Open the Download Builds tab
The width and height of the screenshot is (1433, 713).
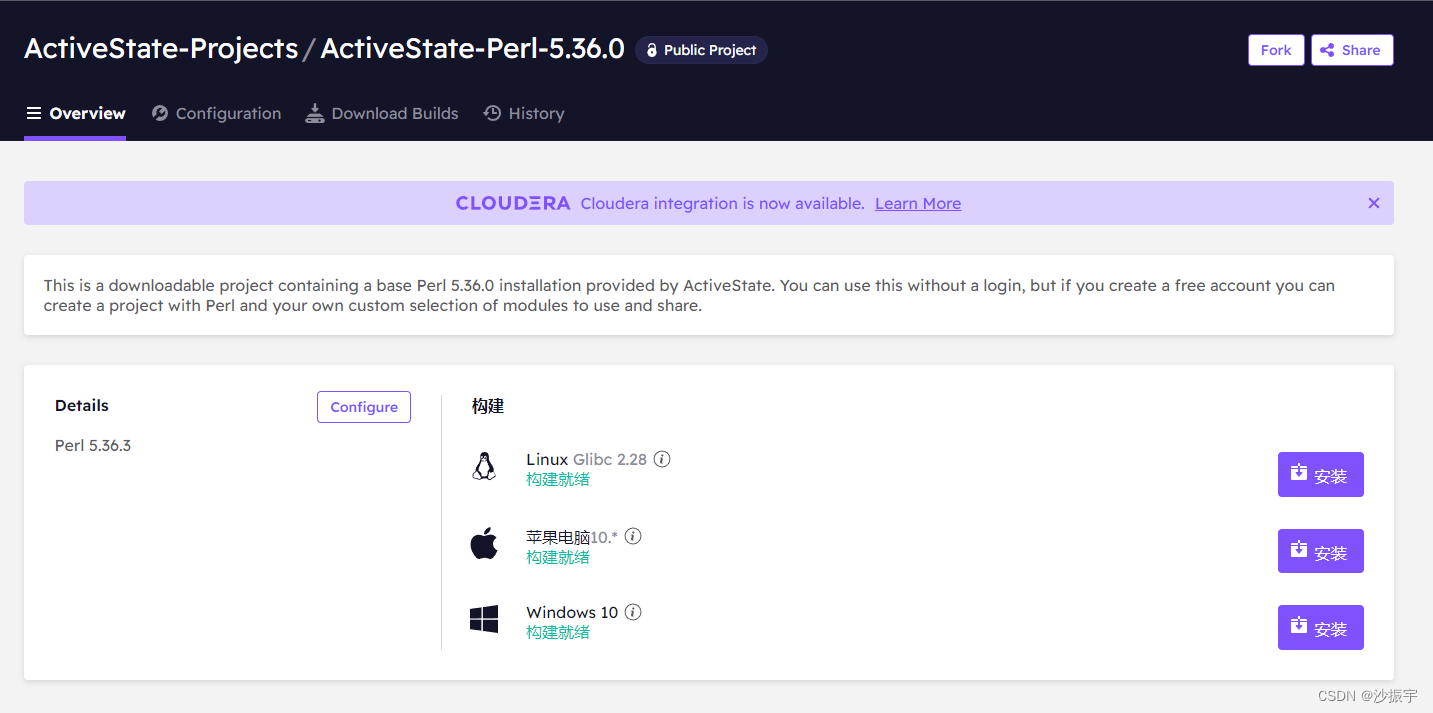[x=382, y=113]
